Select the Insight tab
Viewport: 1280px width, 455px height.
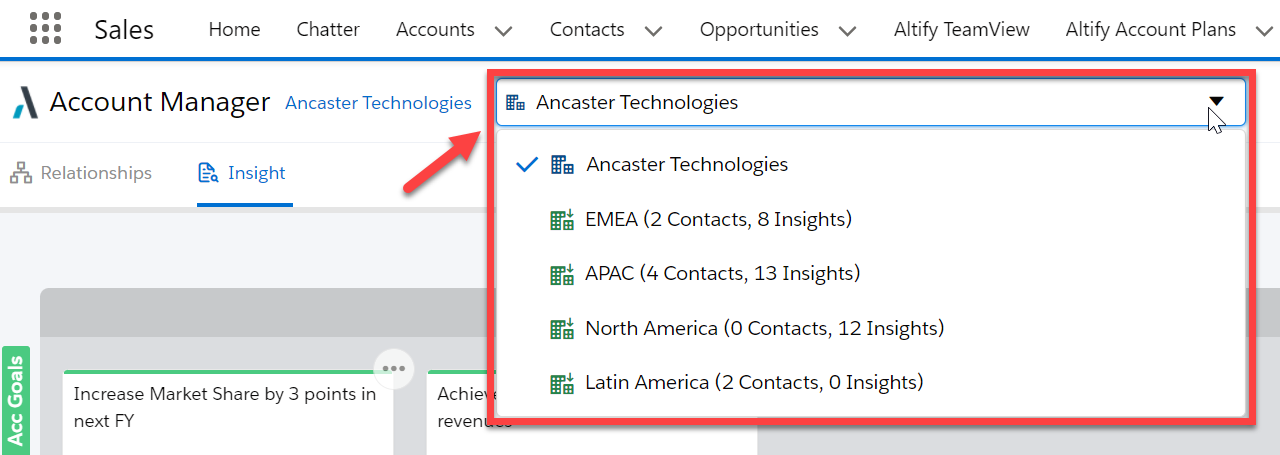coord(244,173)
